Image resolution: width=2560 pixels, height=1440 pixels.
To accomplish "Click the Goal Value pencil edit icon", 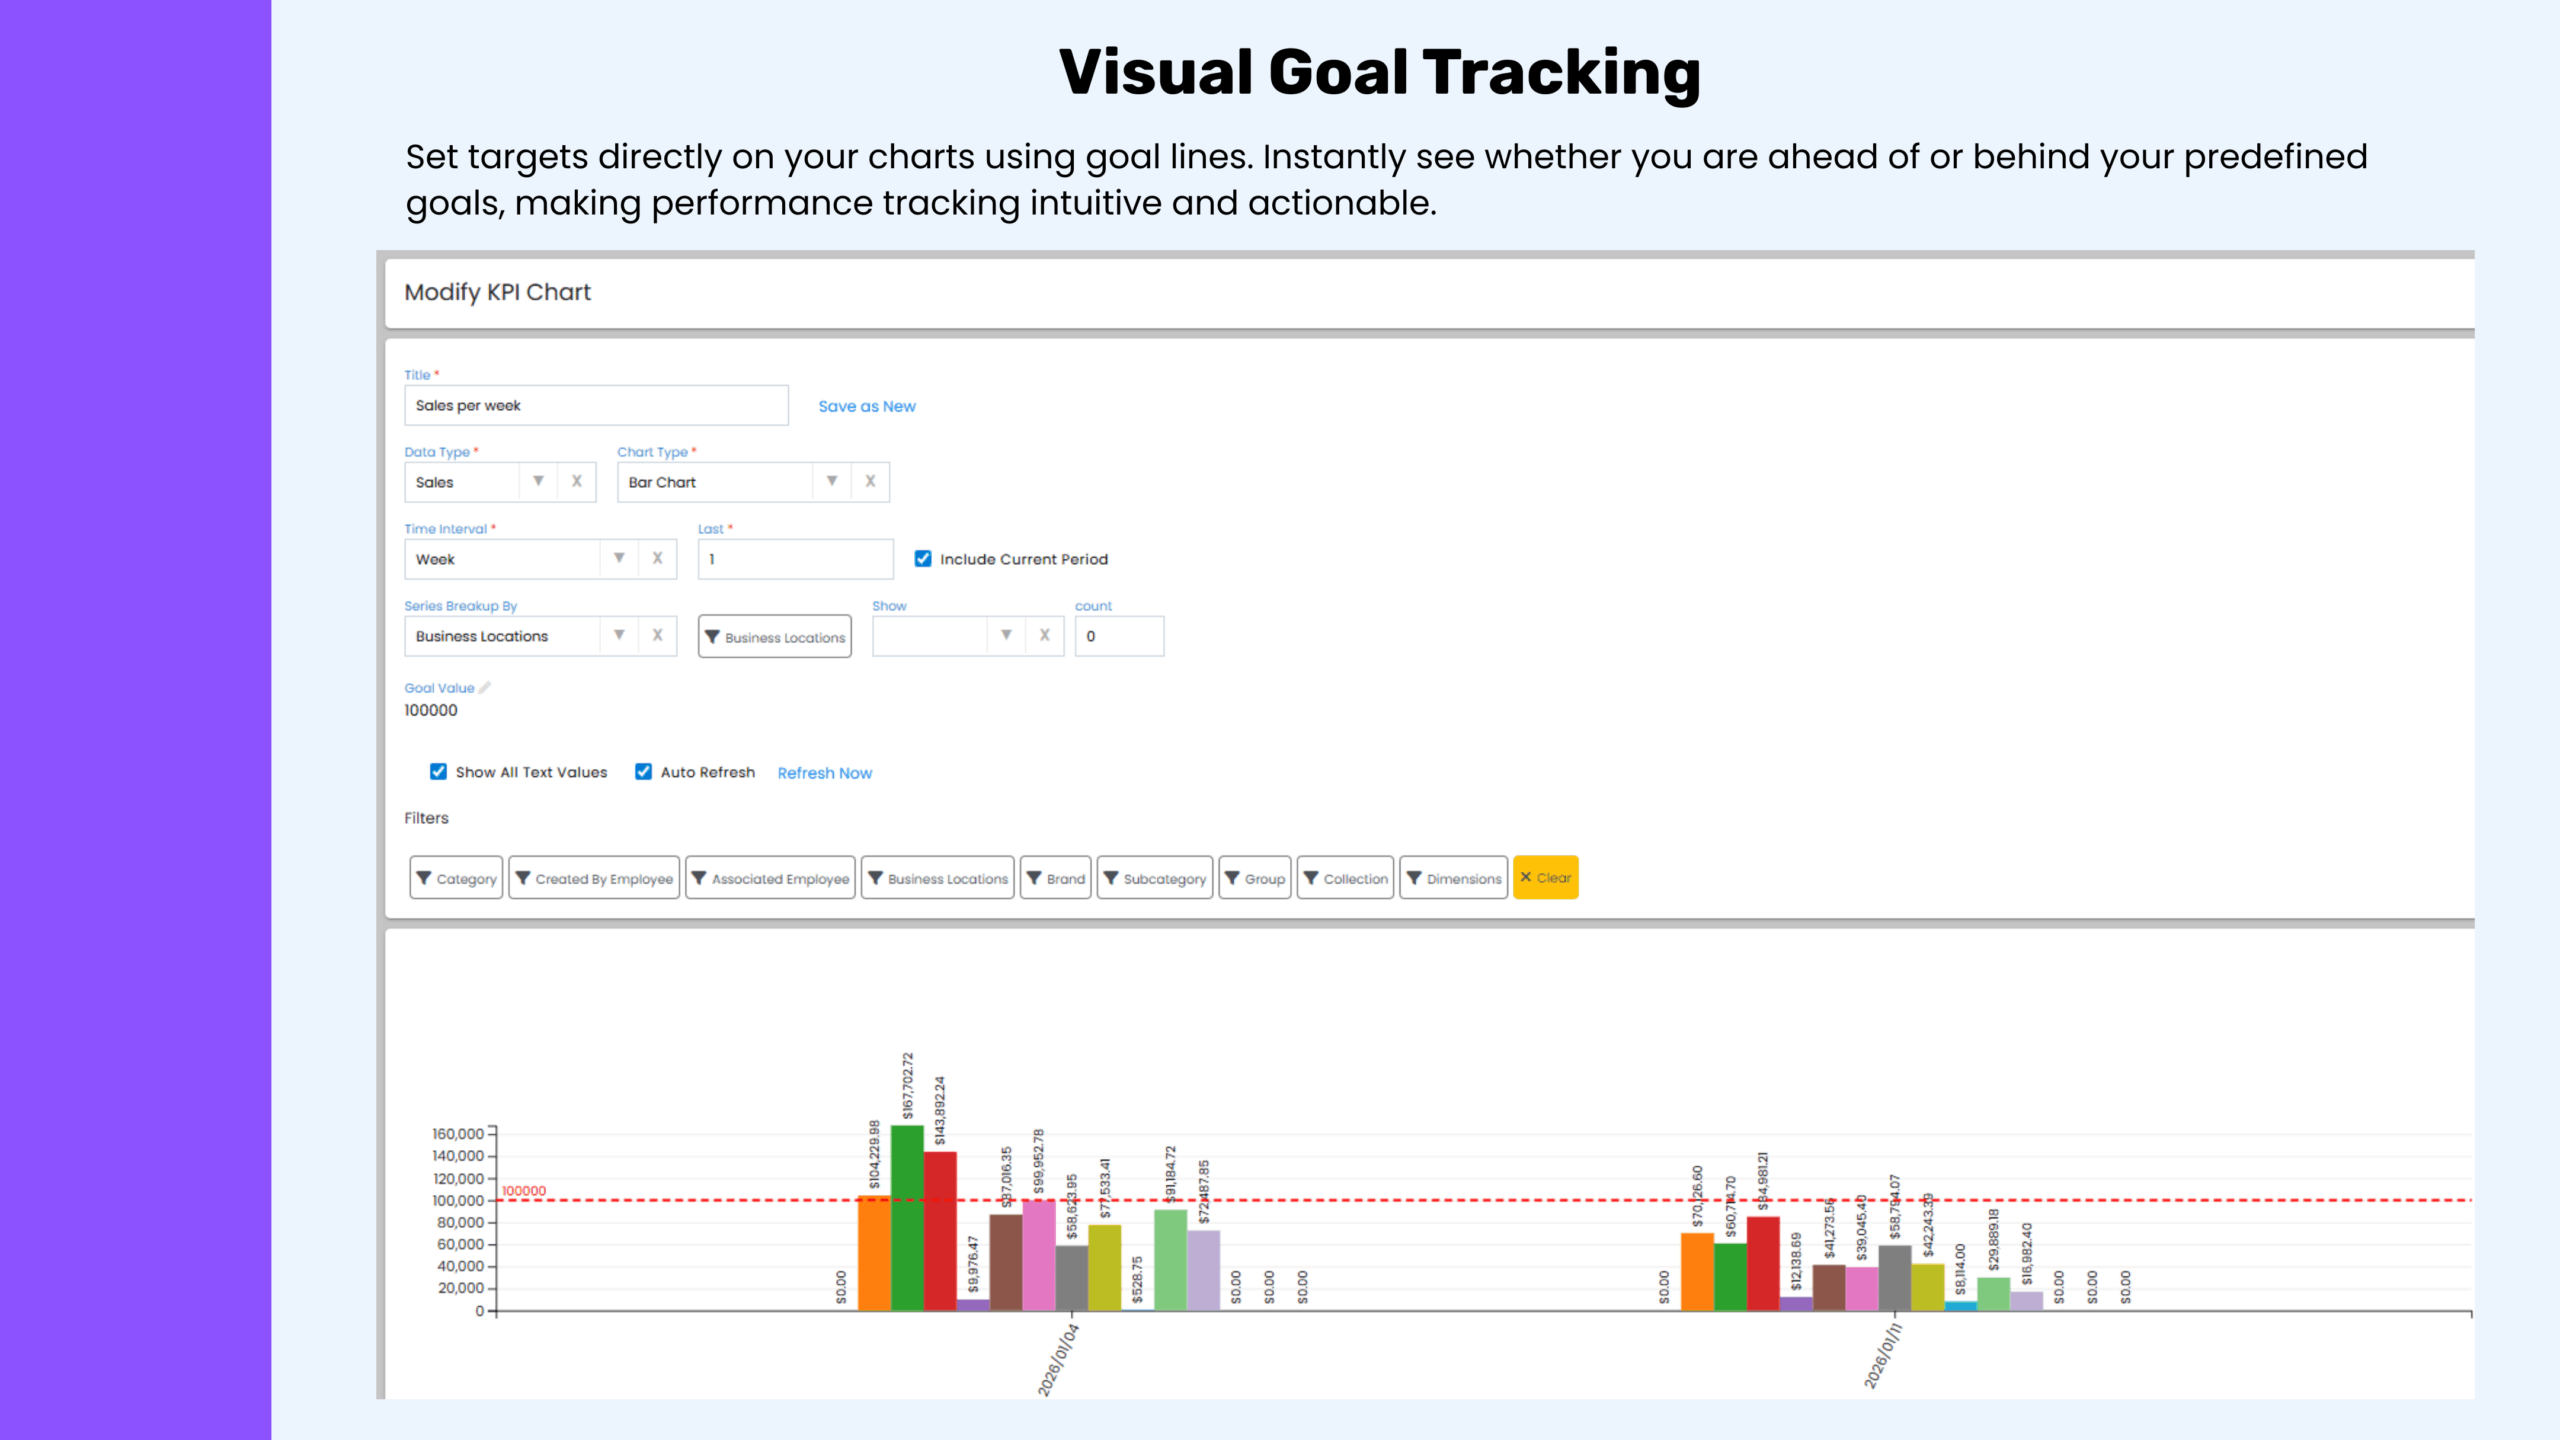I will [485, 688].
